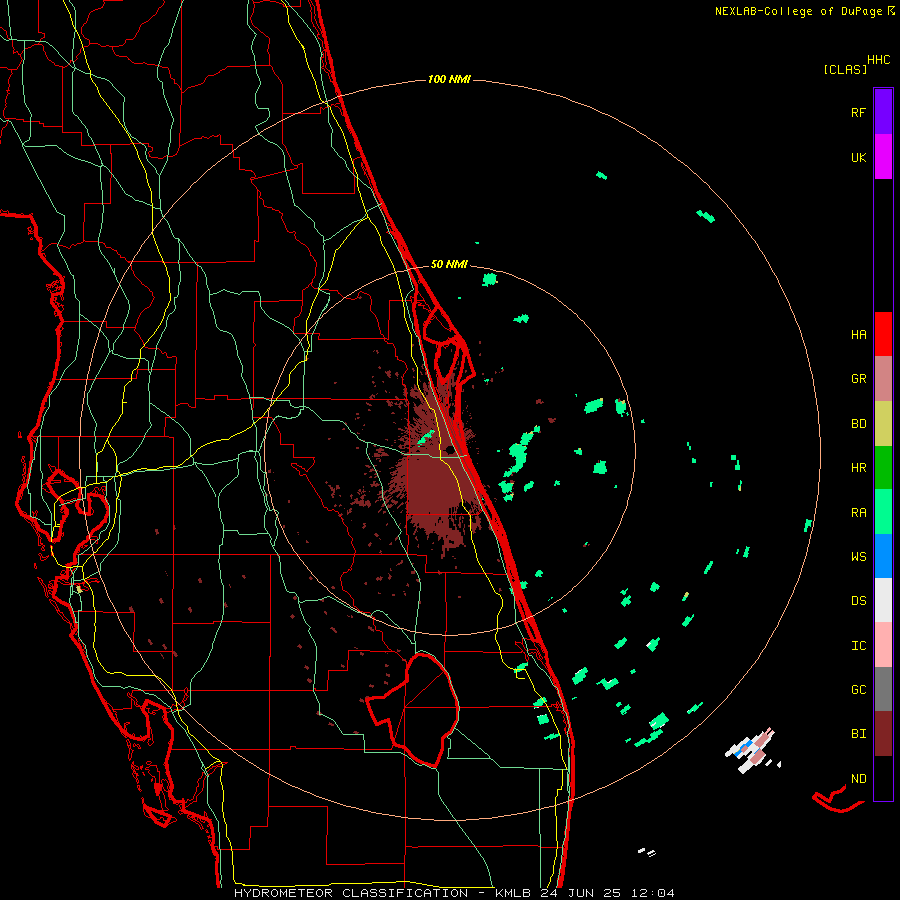Click the light green RA legend swatch
Image resolution: width=900 pixels, height=900 pixels.
pyautogui.click(x=883, y=512)
